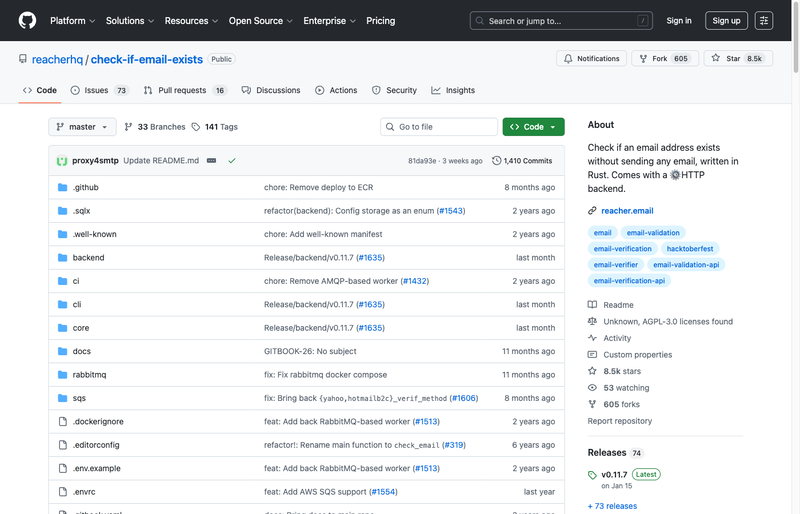
Task: Open the reacher.email website link
Action: click(625, 211)
